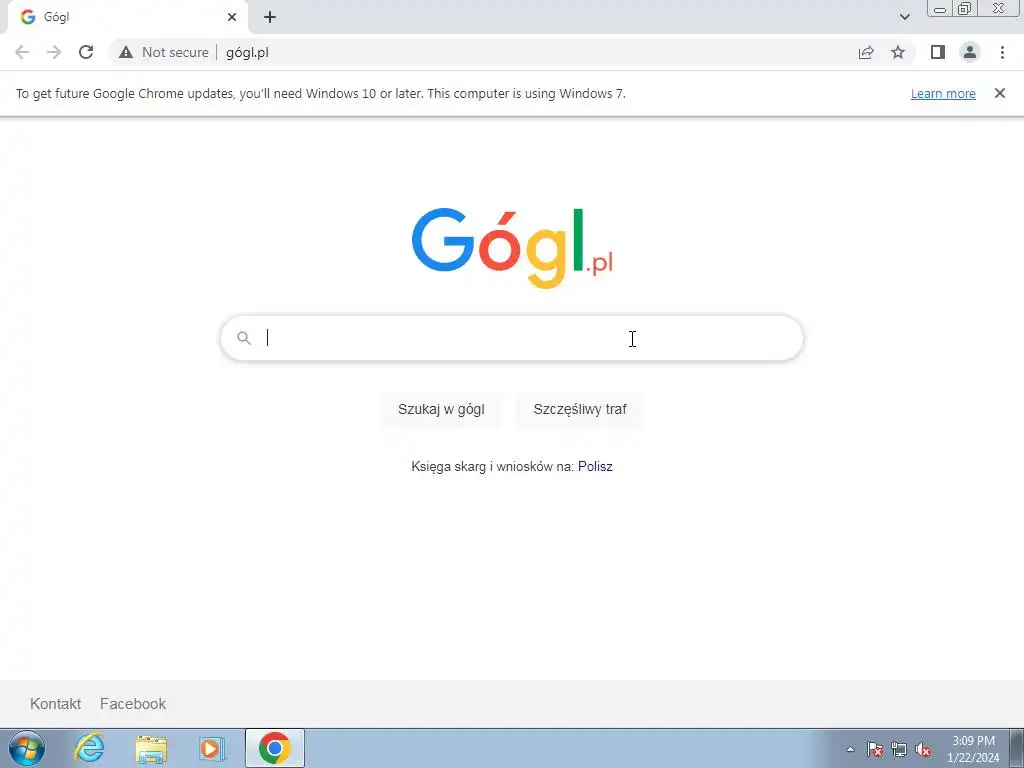Screen dimensions: 1024x768
Task: Open the network status tray icon
Action: pos(899,749)
